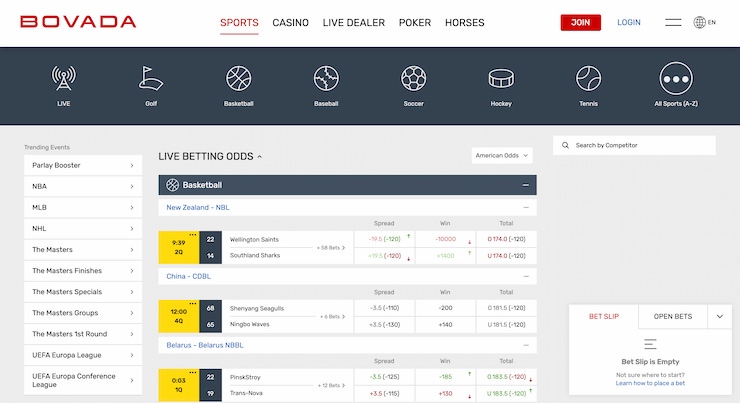Collapse the China - CDBL league

point(526,276)
